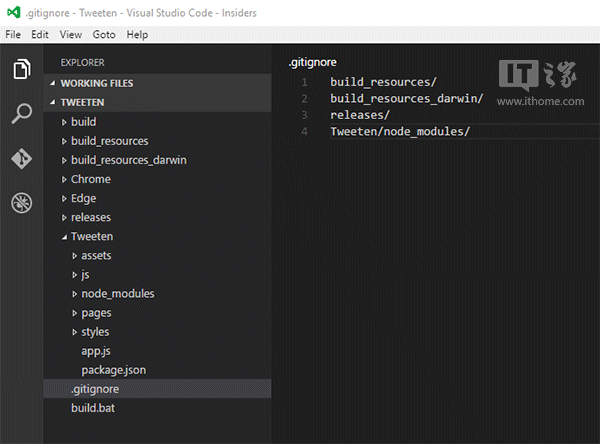Open the View menu
Viewport: 600px width, 444px height.
coord(71,35)
